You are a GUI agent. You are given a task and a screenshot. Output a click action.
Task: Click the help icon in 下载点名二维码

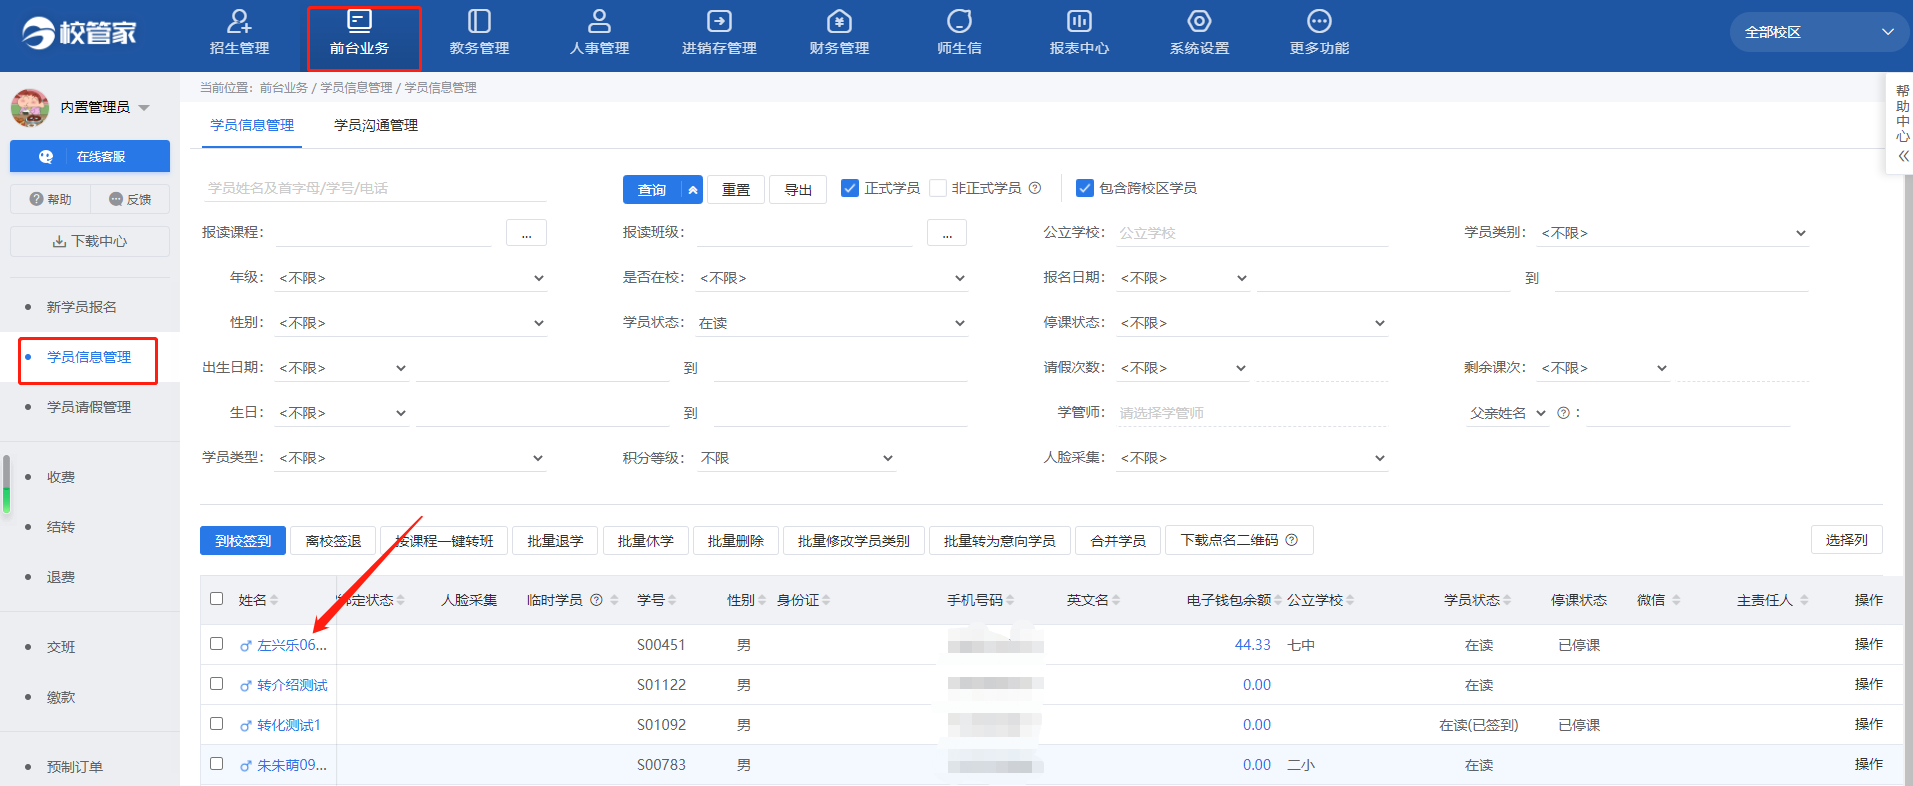click(x=1292, y=540)
